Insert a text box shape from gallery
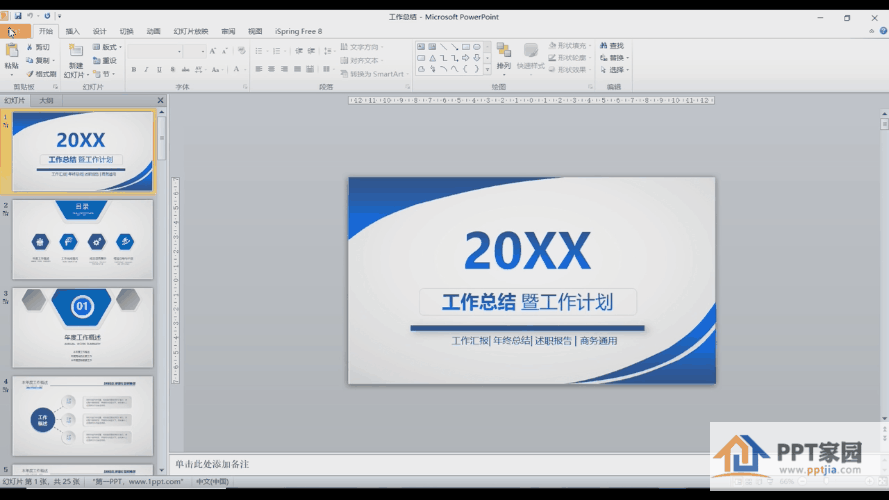Screen dimensions: 889x500 [421, 47]
